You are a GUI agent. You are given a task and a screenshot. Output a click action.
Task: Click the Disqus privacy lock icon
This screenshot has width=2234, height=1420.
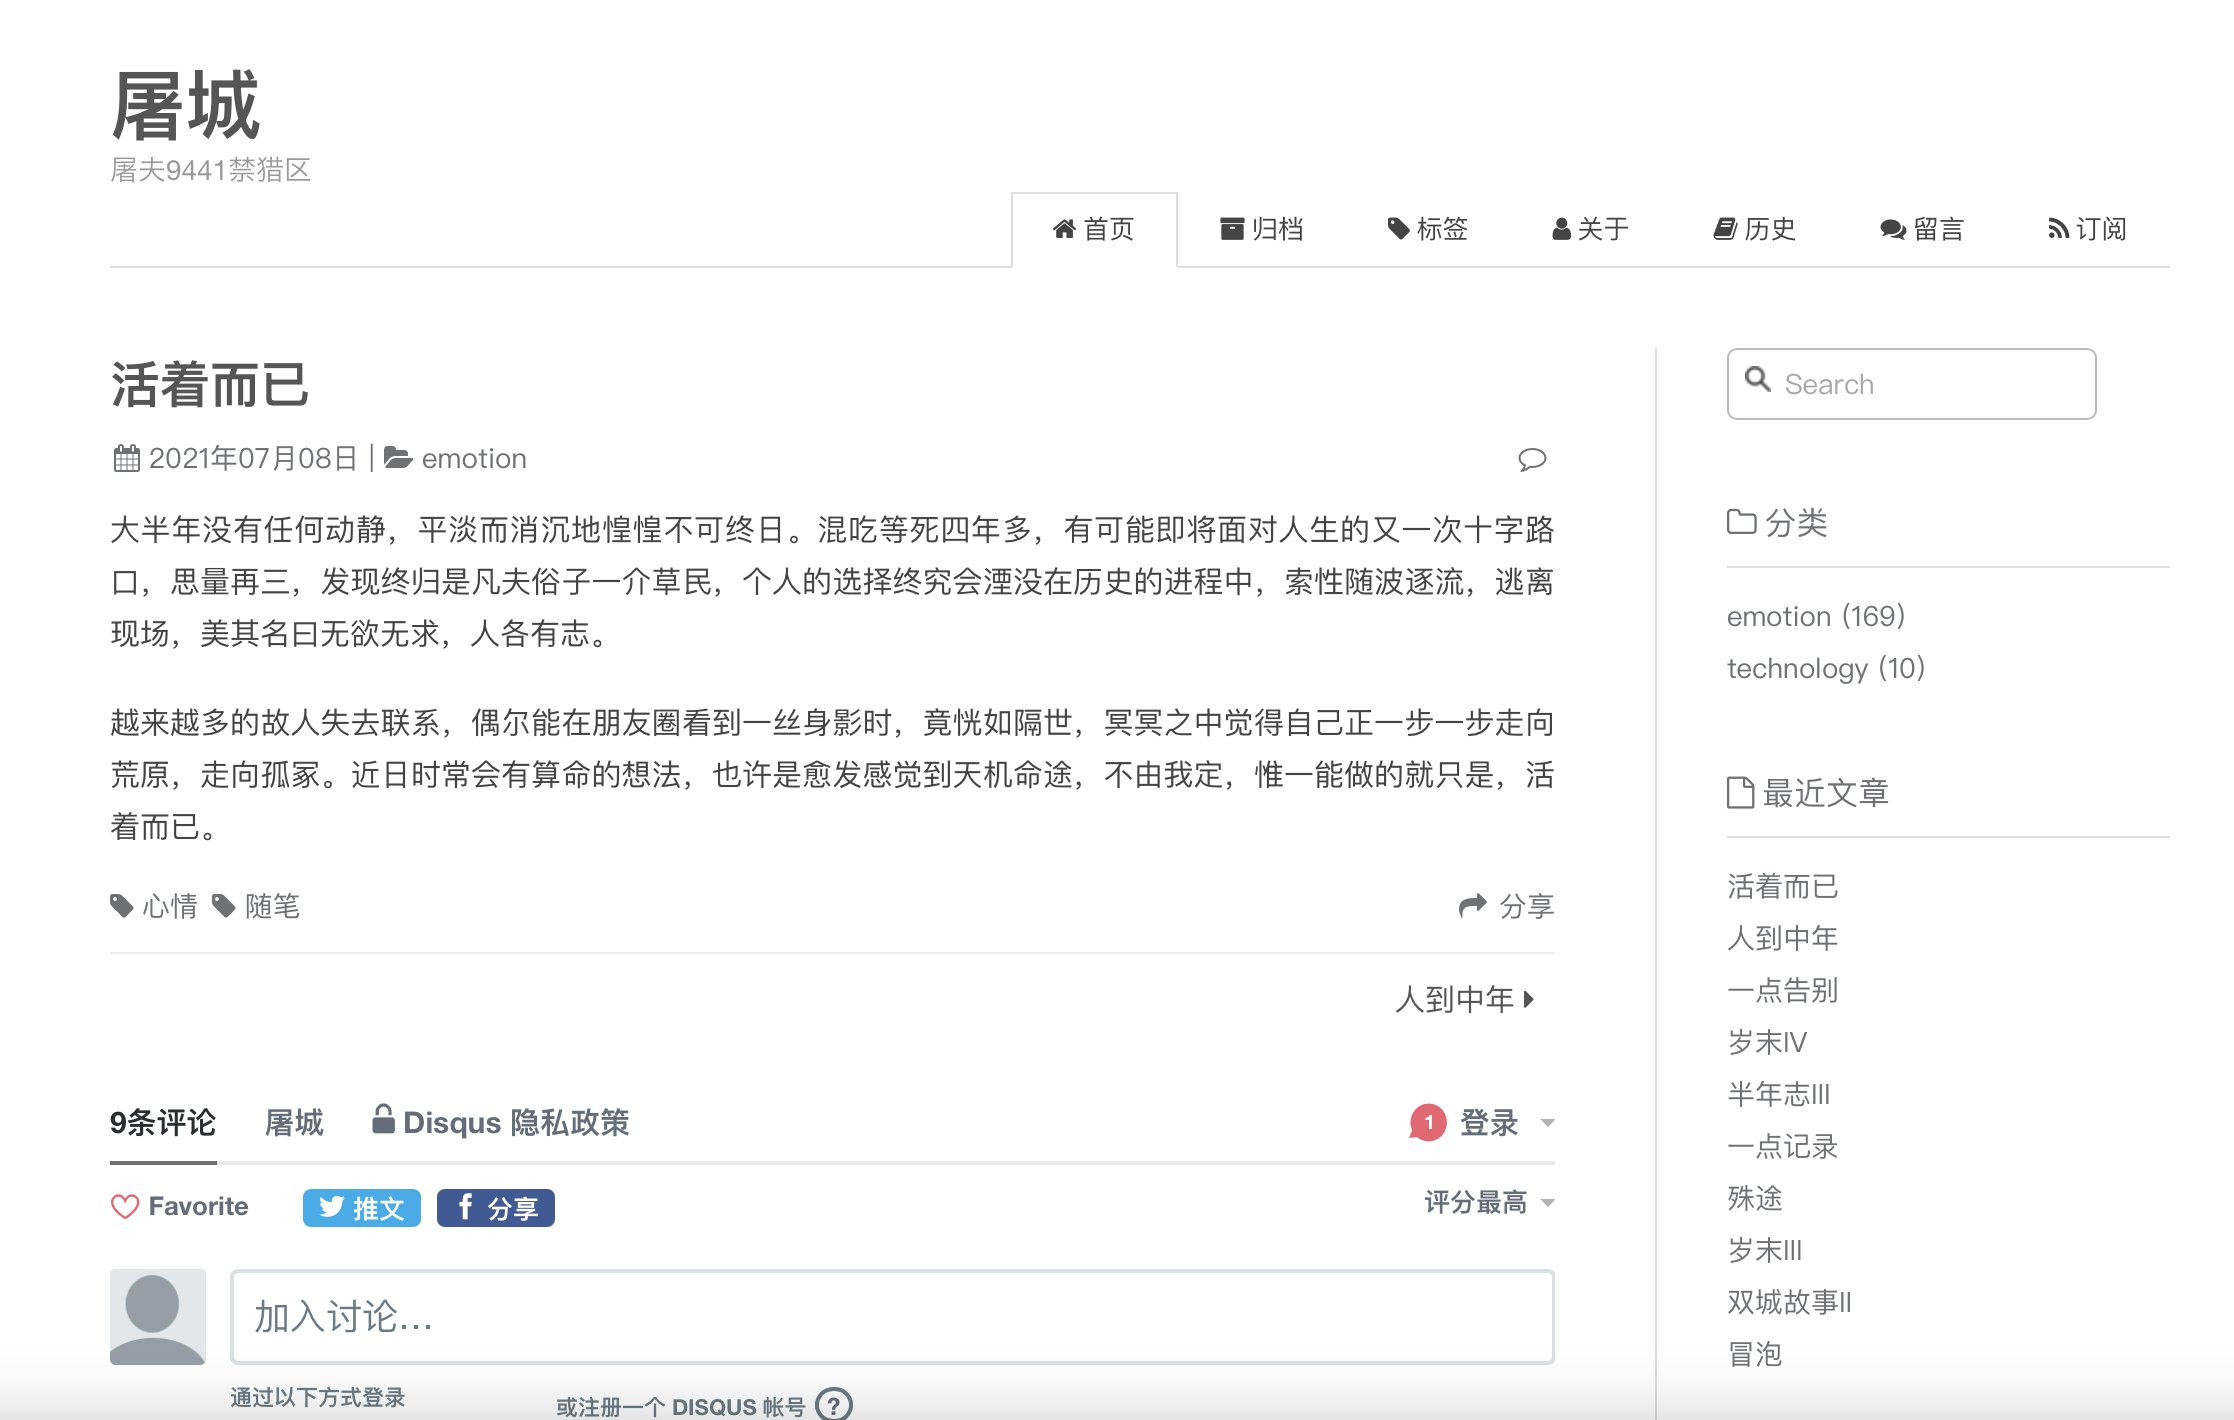[384, 1120]
